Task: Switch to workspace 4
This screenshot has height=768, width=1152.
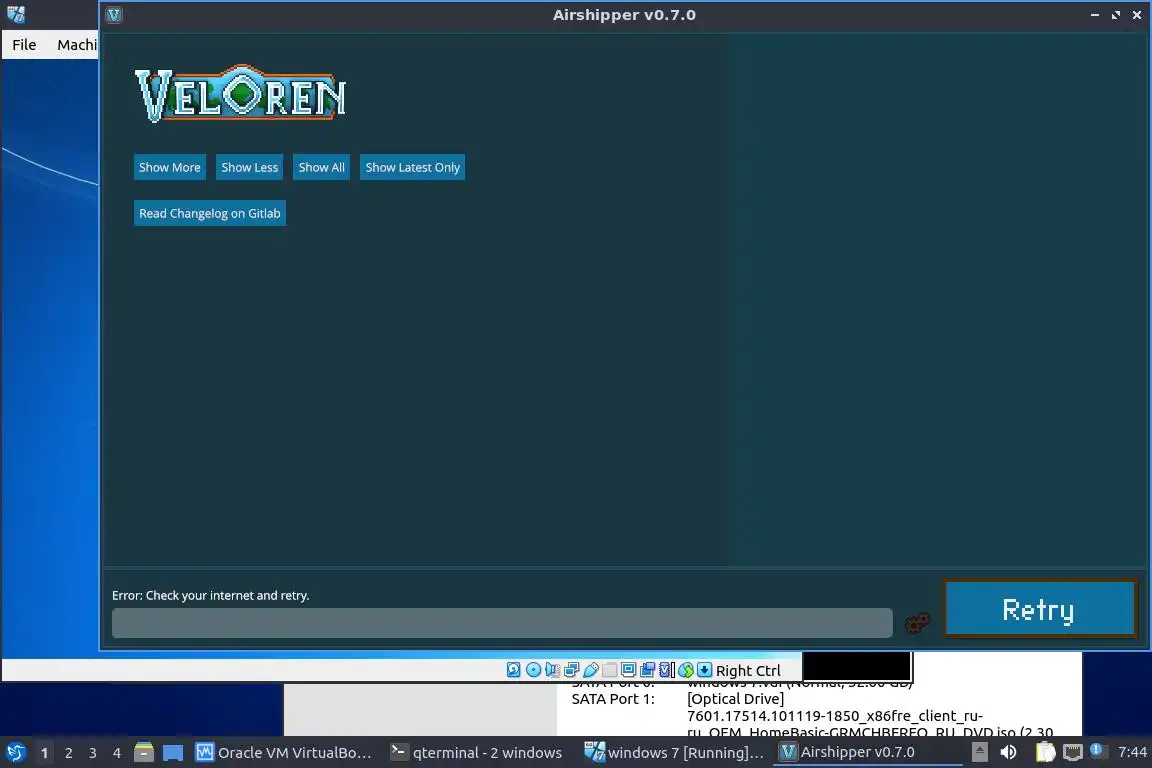Action: click(116, 753)
